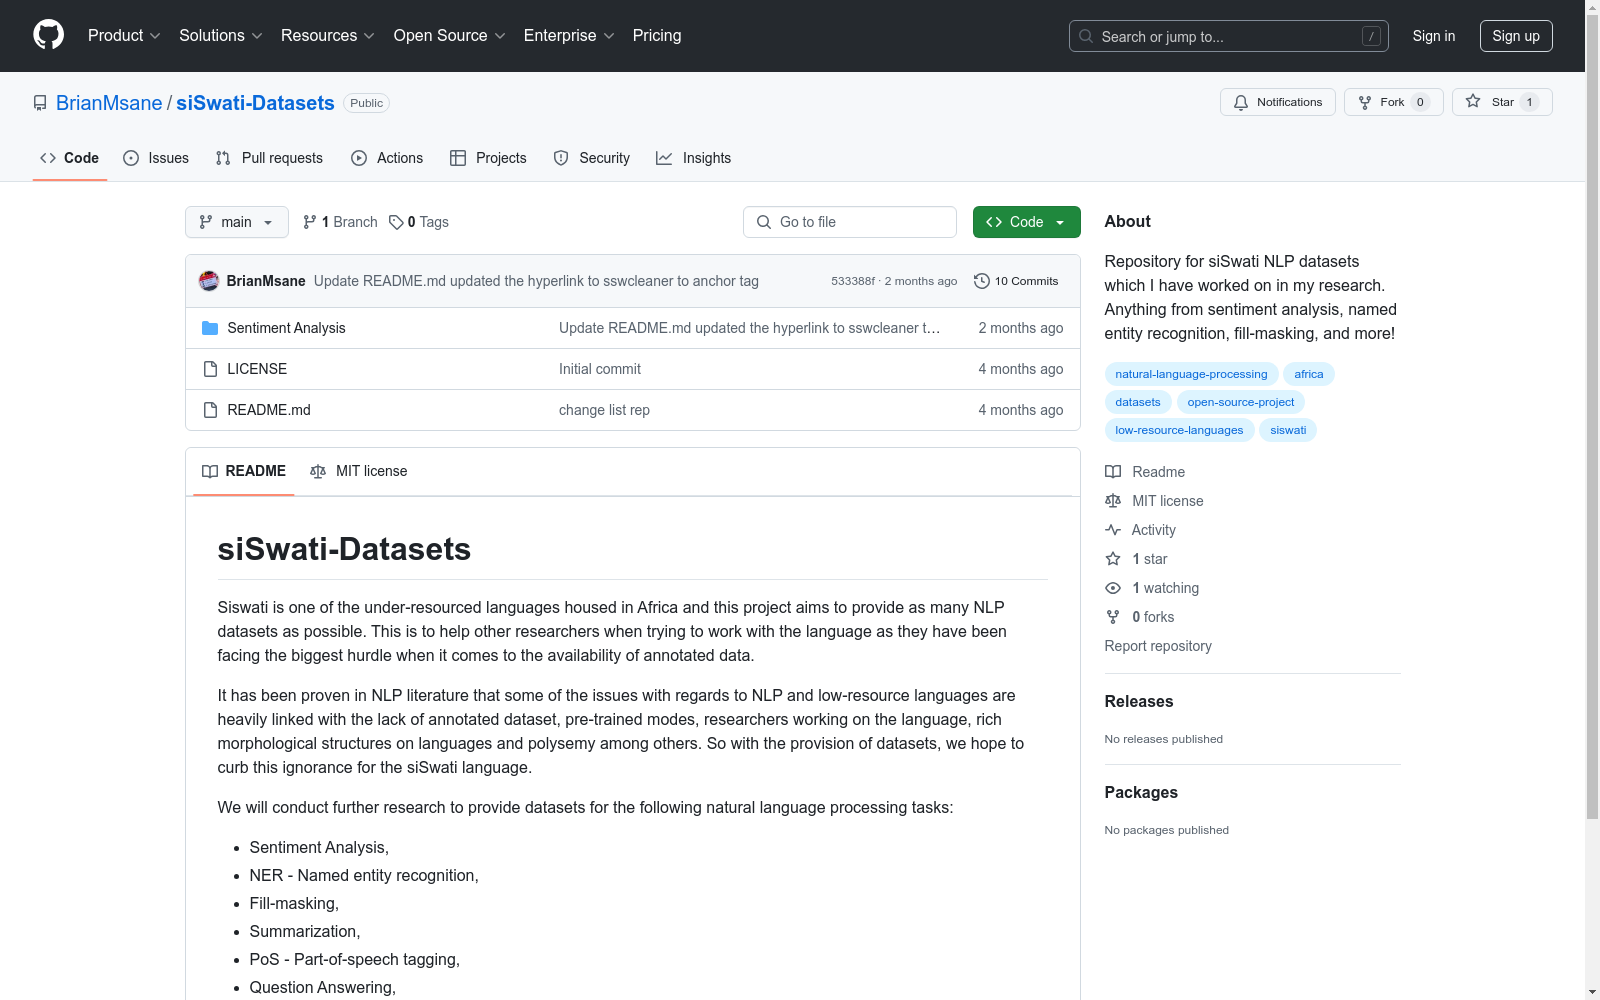Open the Product menu
The height and width of the screenshot is (1000, 1600).
[x=124, y=35]
